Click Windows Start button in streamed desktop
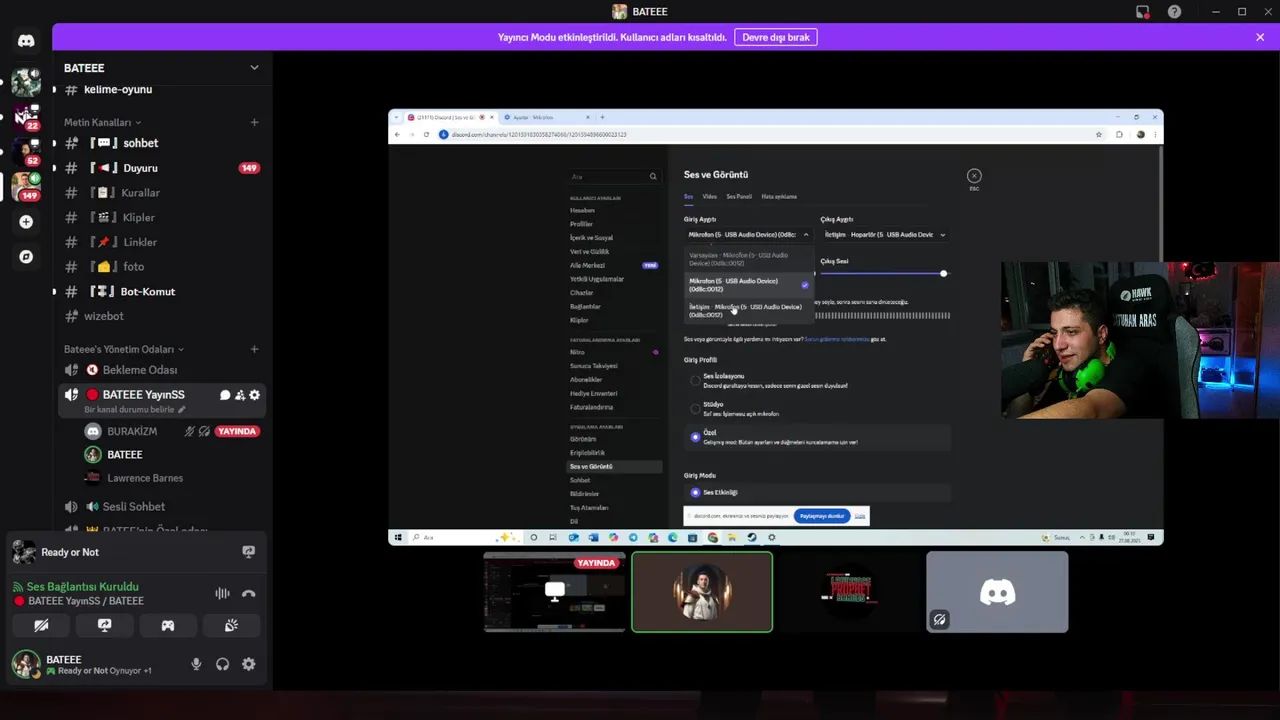The image size is (1280, 720). 398,537
